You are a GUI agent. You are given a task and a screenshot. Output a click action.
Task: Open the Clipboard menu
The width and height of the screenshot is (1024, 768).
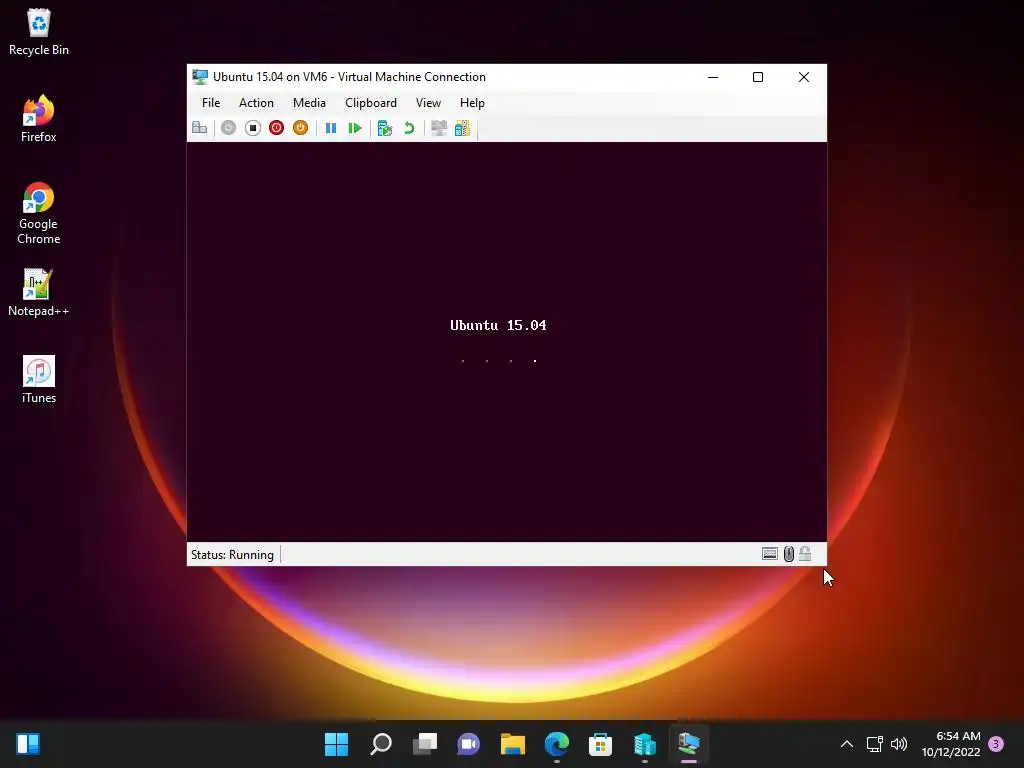coord(371,103)
